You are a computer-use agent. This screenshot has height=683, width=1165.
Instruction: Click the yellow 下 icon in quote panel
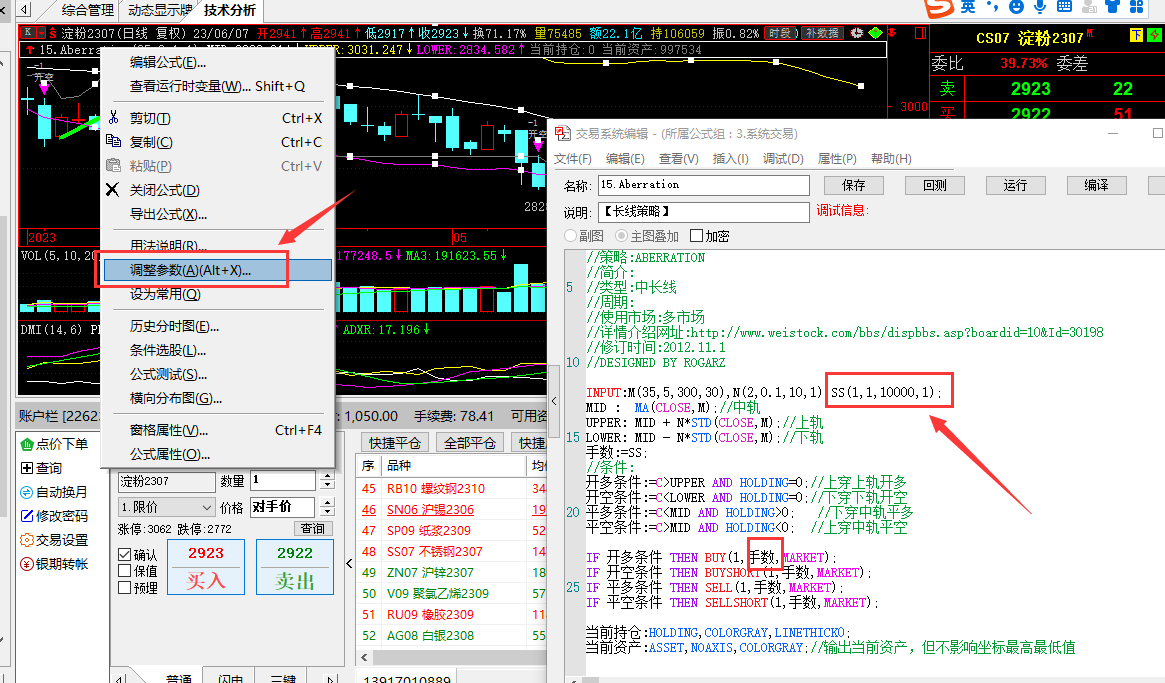[x=1136, y=35]
